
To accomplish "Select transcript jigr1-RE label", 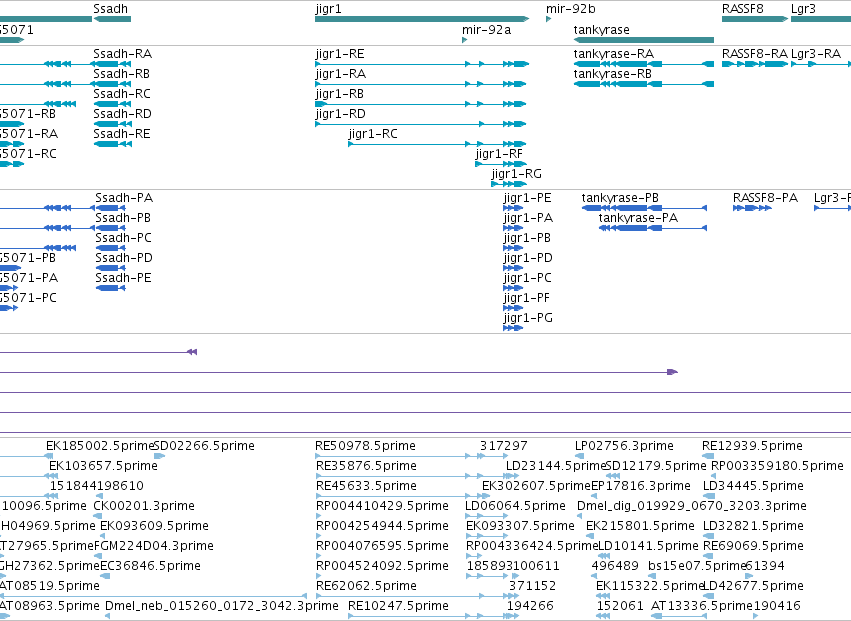I will tap(340, 54).
